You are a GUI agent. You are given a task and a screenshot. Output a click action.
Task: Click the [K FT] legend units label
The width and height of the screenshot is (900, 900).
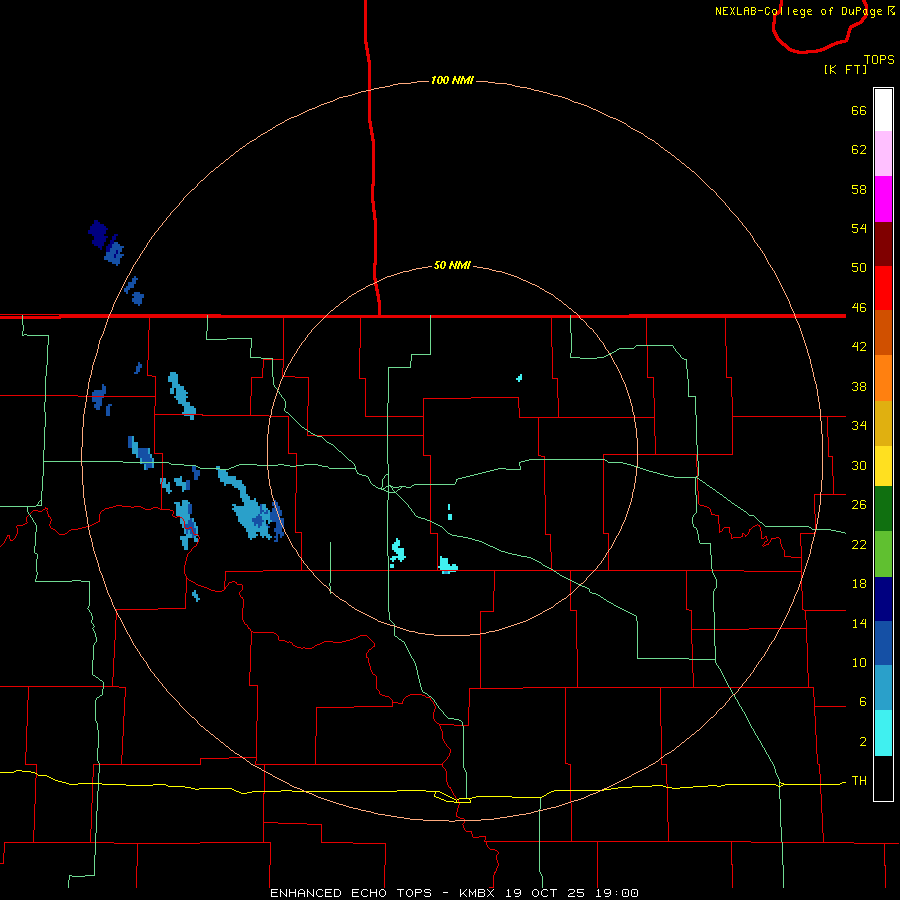845,69
